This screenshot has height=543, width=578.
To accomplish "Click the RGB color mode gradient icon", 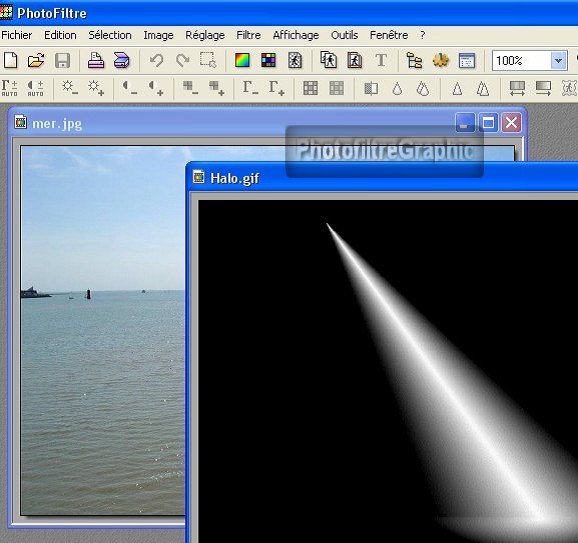I will (242, 60).
